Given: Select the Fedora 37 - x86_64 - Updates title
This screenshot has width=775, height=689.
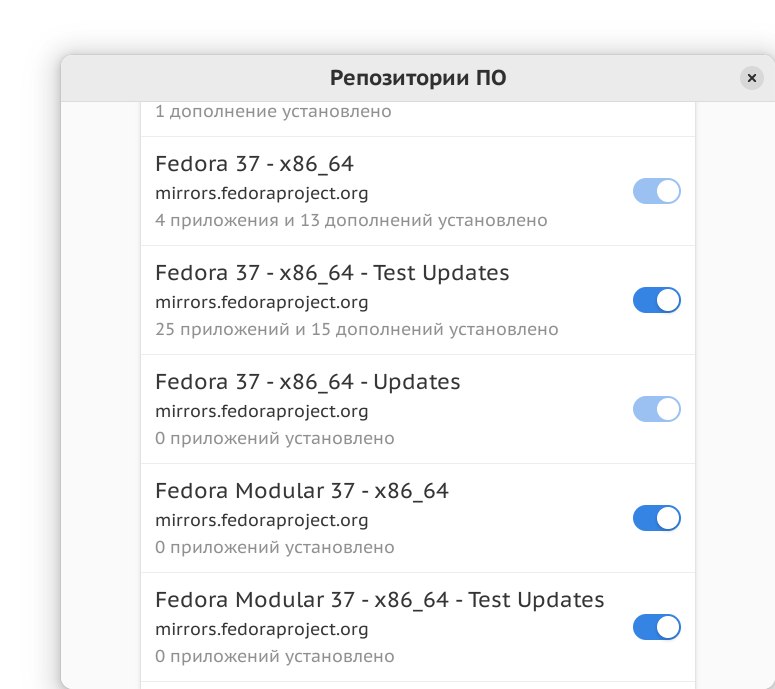Looking at the screenshot, I should point(307,381).
